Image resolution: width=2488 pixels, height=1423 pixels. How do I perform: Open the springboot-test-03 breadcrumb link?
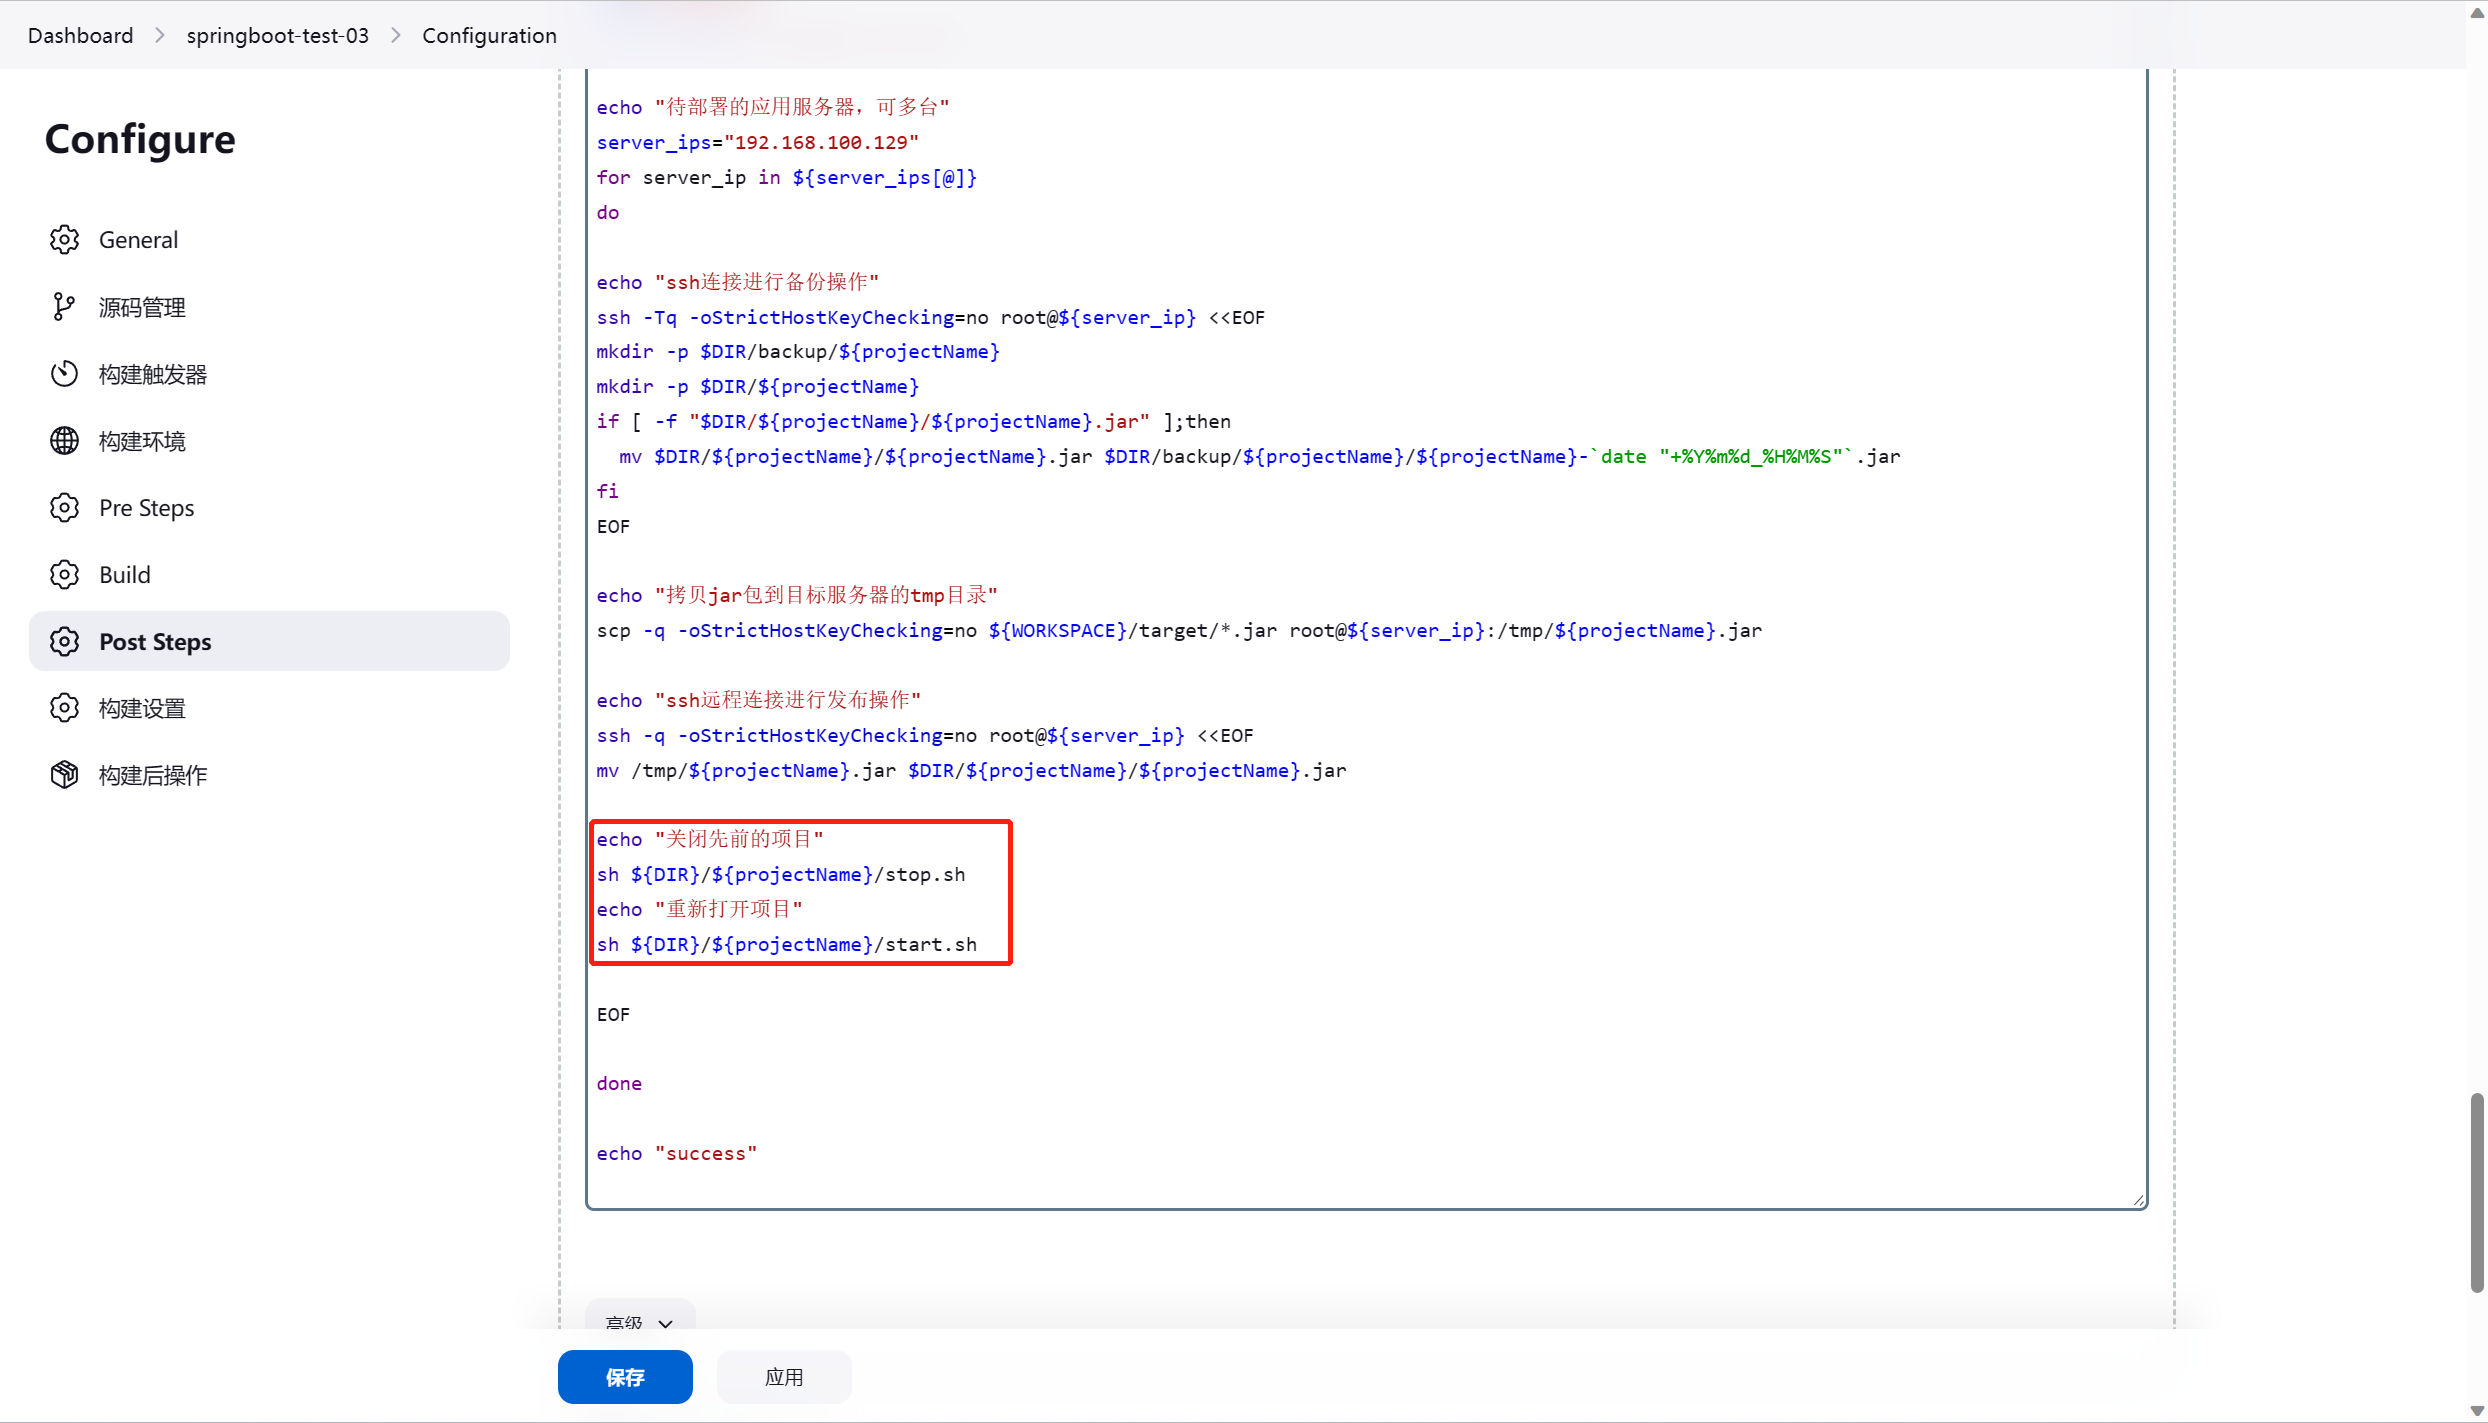pyautogui.click(x=277, y=36)
